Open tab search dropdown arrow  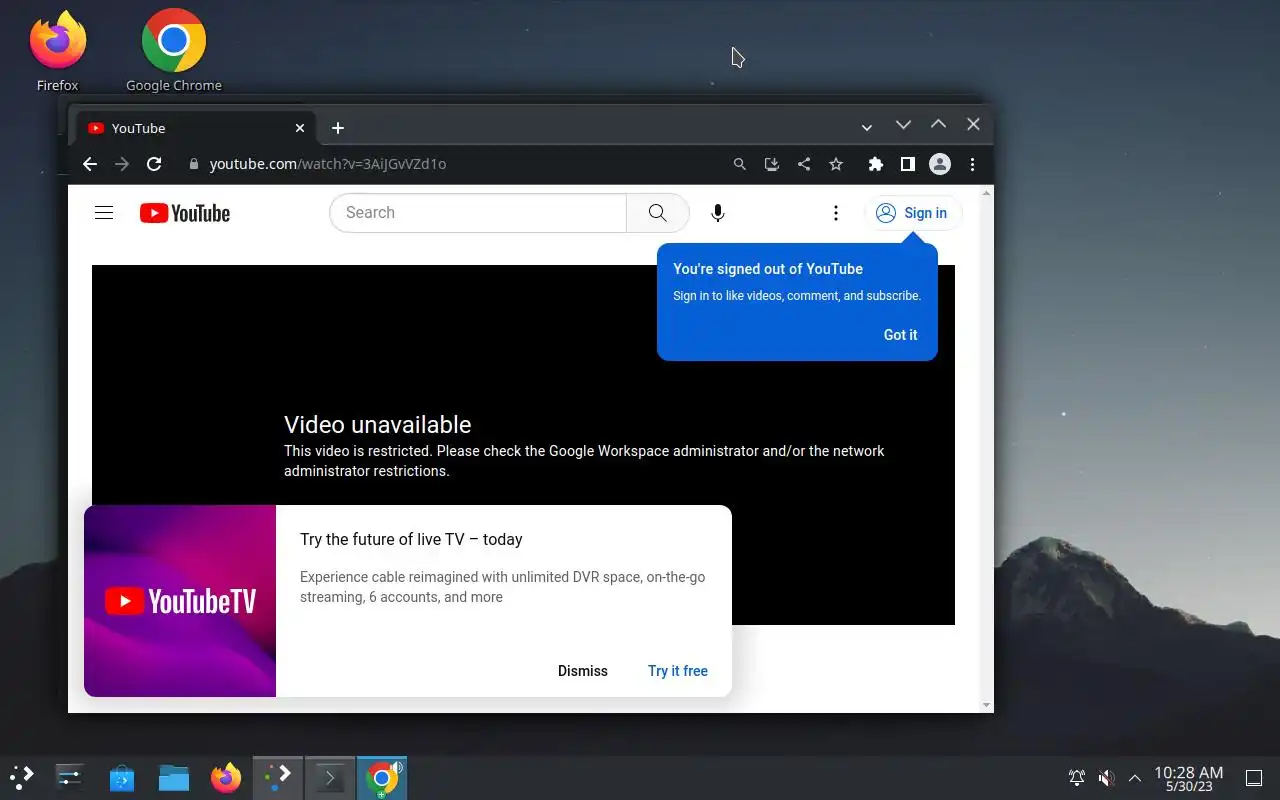867,127
